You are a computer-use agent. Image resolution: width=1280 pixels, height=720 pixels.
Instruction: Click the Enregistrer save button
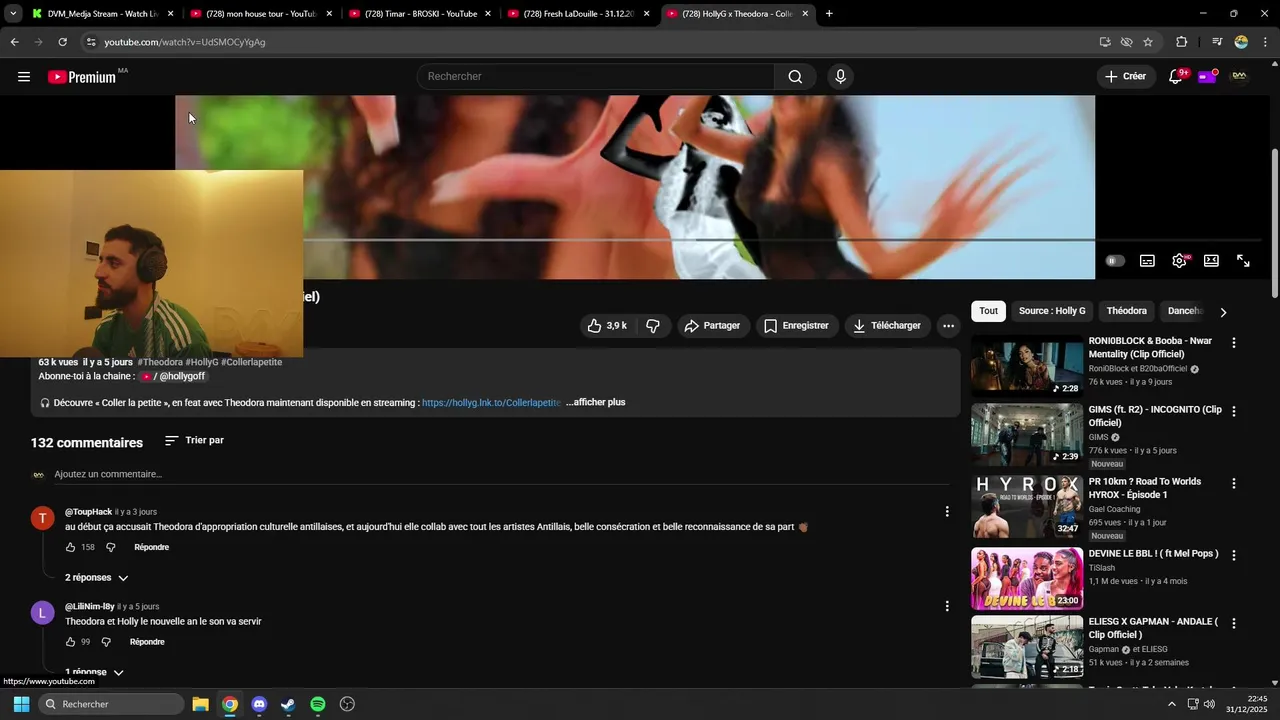pyautogui.click(x=796, y=326)
